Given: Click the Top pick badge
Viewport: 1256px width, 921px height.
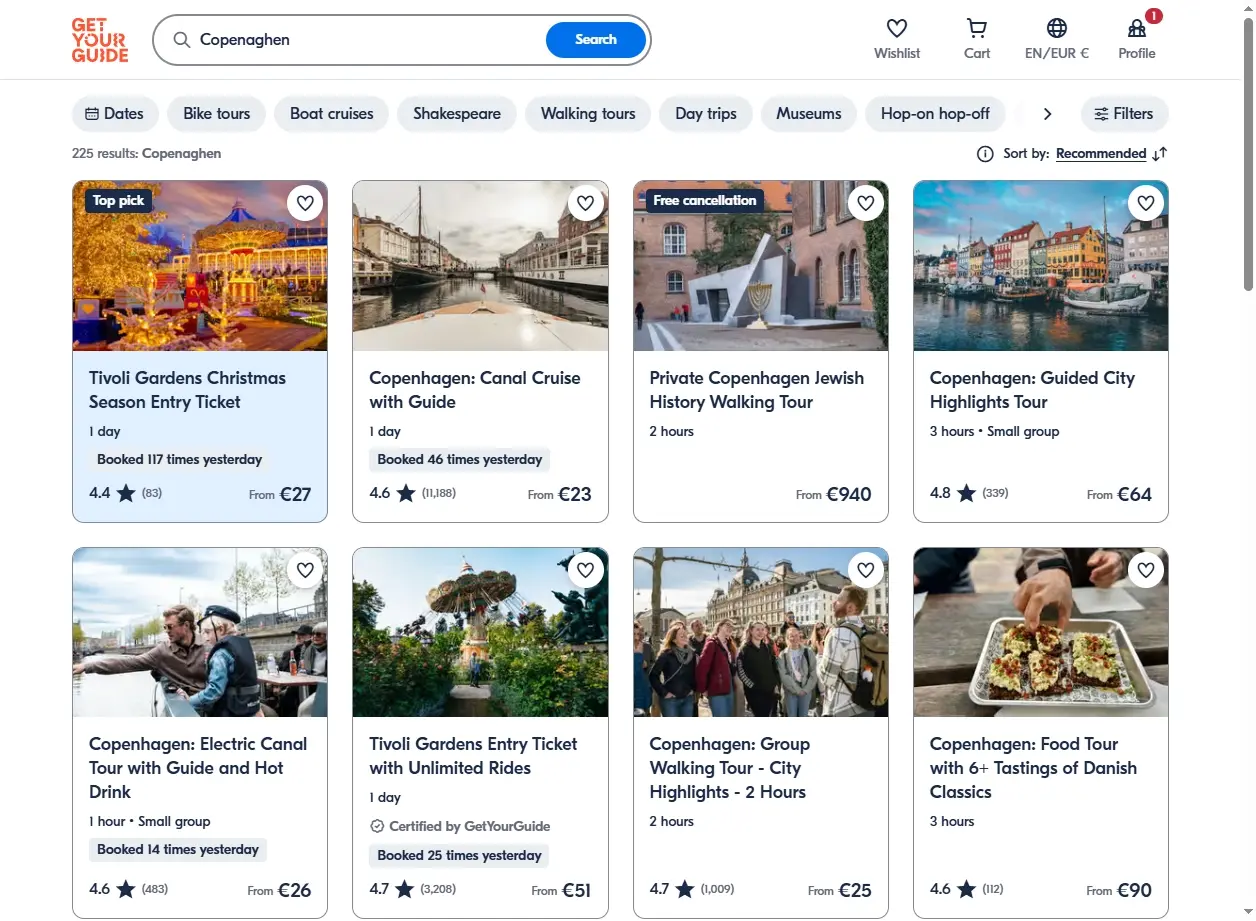Looking at the screenshot, I should click(x=118, y=201).
